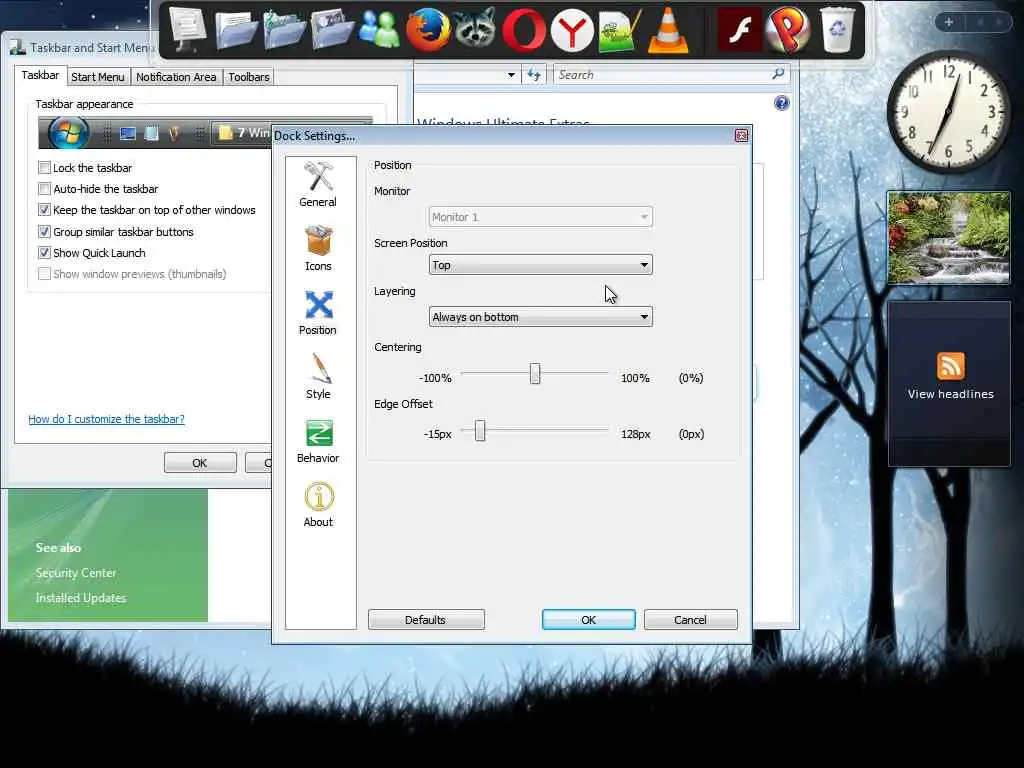This screenshot has width=1024, height=768.
Task: Launch Firefox from the dock
Action: [428, 30]
